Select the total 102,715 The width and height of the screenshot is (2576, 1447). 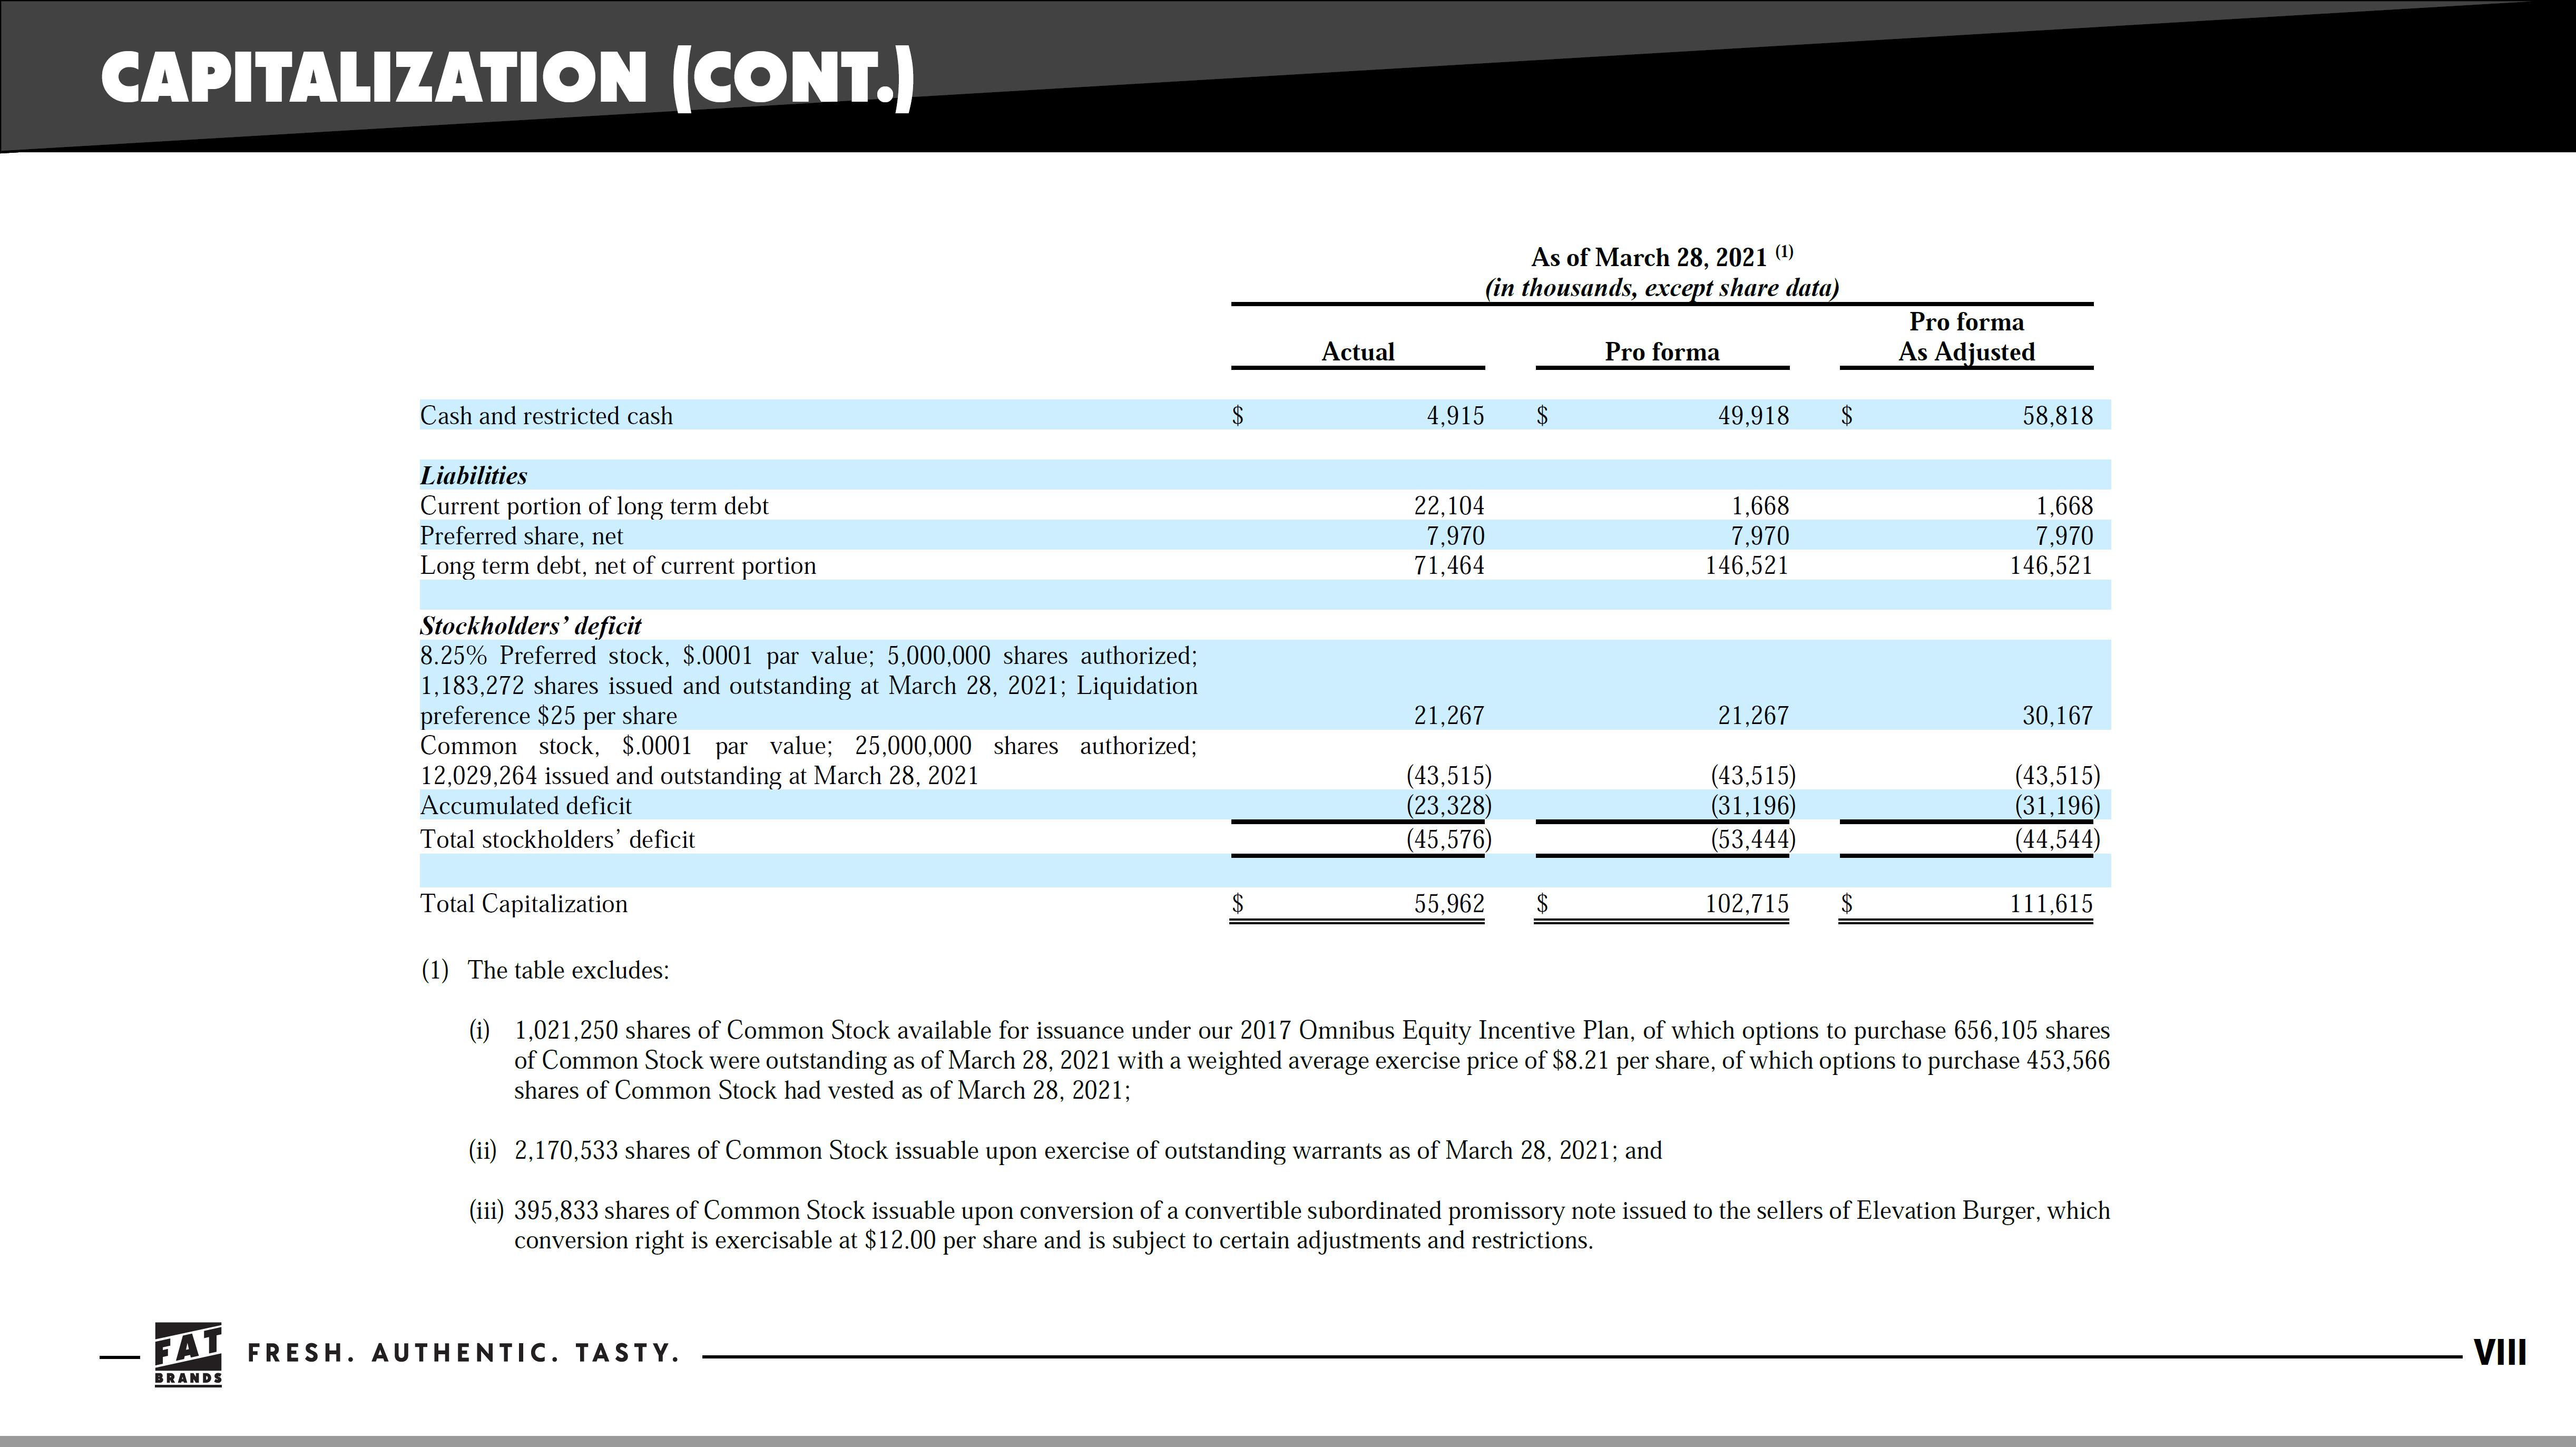point(1747,904)
